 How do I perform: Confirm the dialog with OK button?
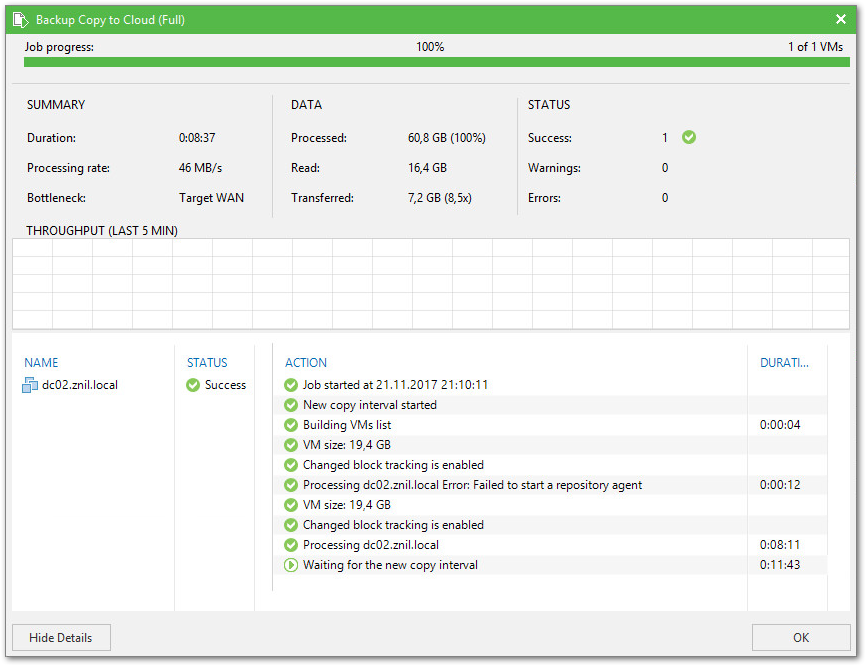pos(801,637)
